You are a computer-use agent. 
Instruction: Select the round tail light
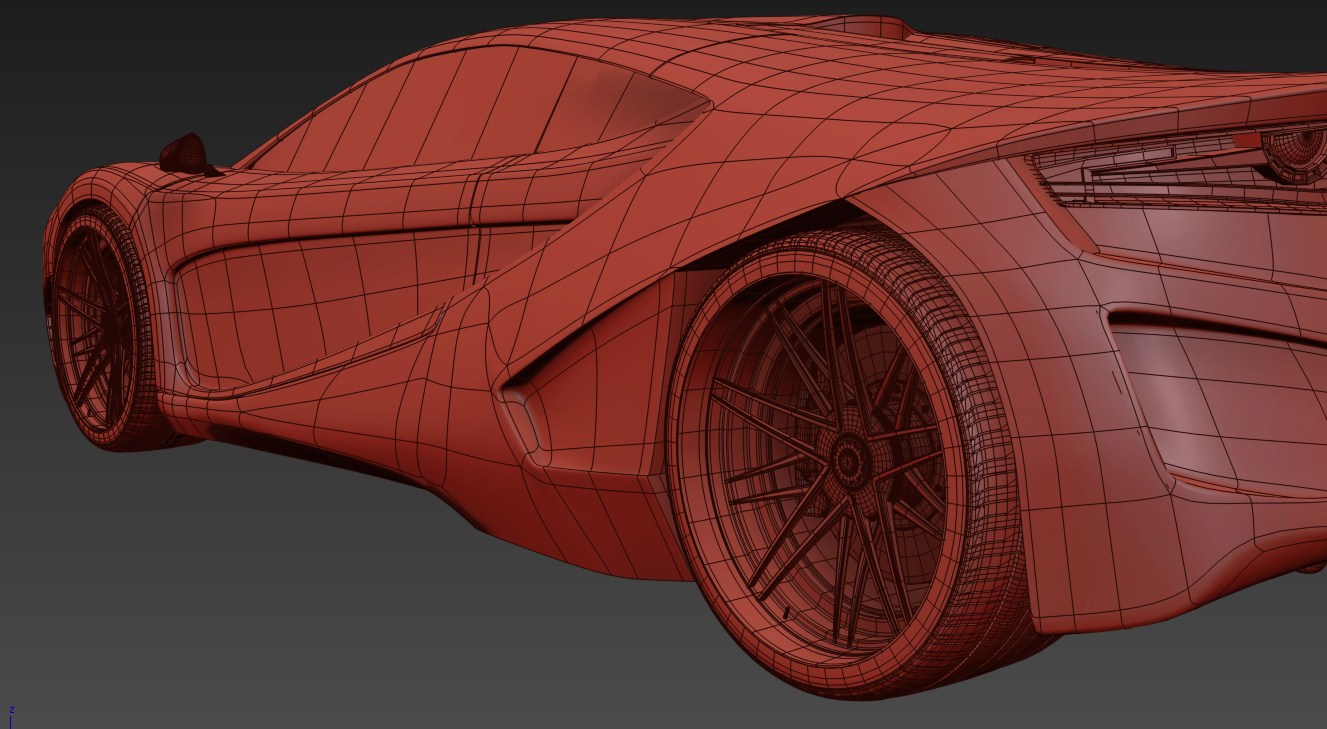[1294, 155]
